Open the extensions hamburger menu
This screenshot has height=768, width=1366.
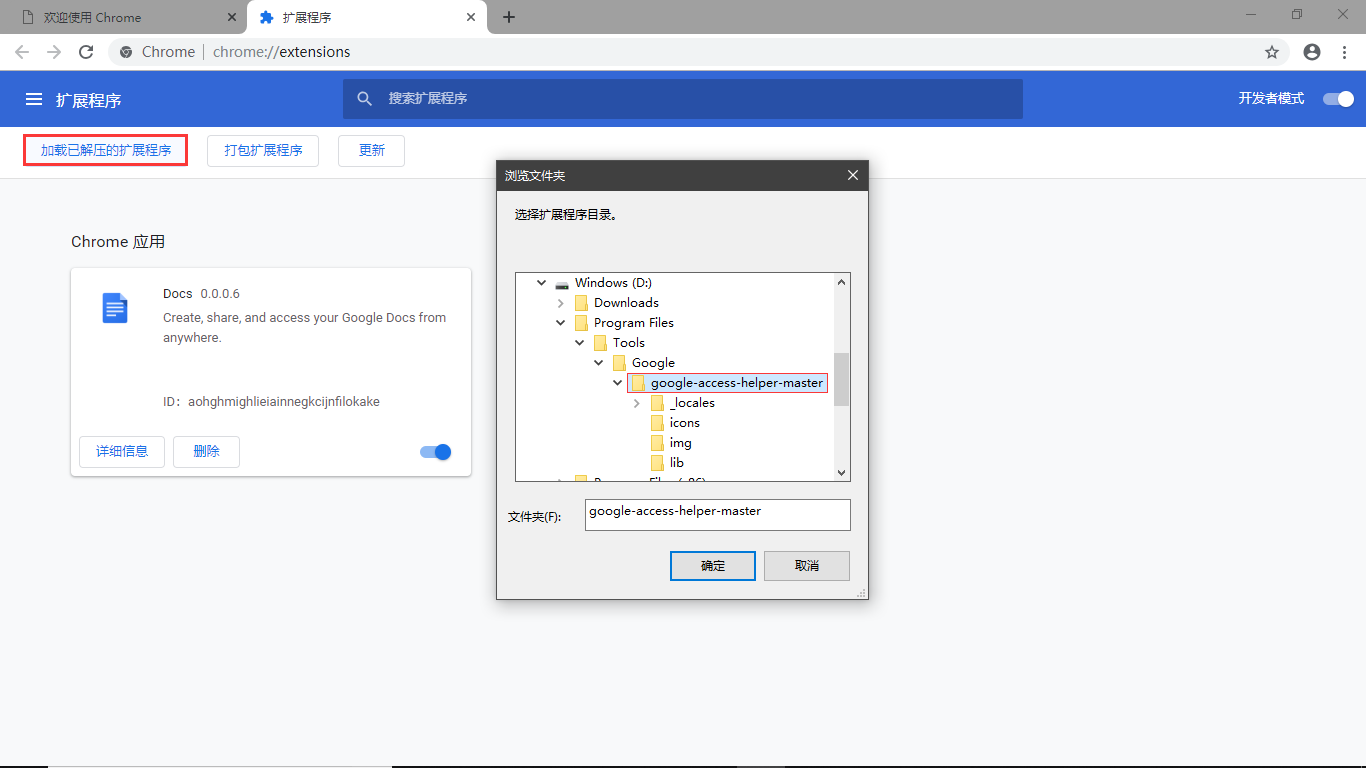34,99
